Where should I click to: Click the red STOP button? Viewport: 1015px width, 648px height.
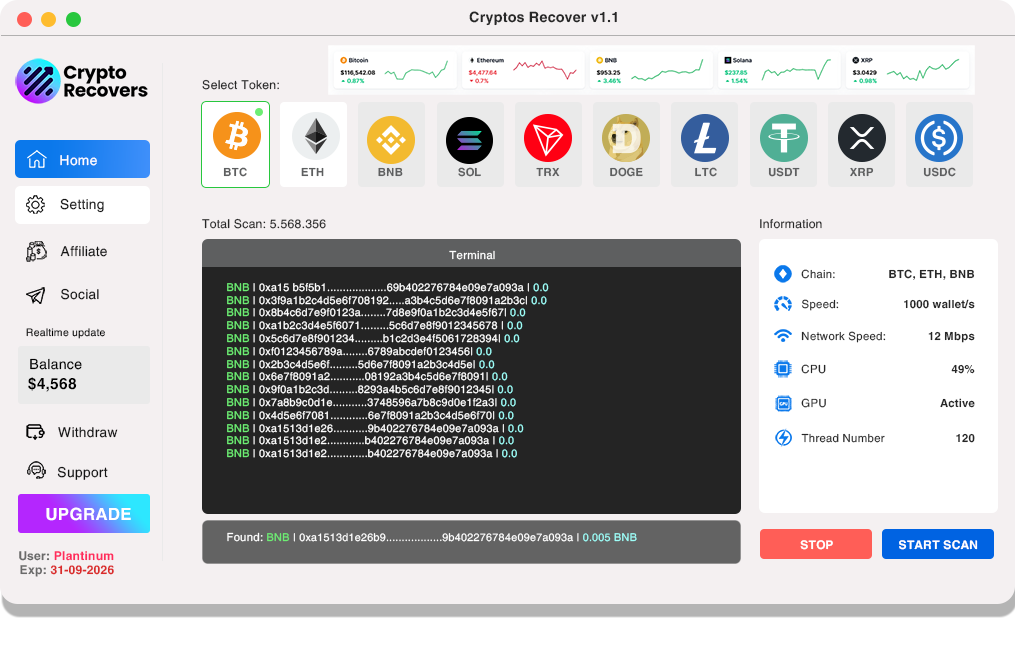816,545
